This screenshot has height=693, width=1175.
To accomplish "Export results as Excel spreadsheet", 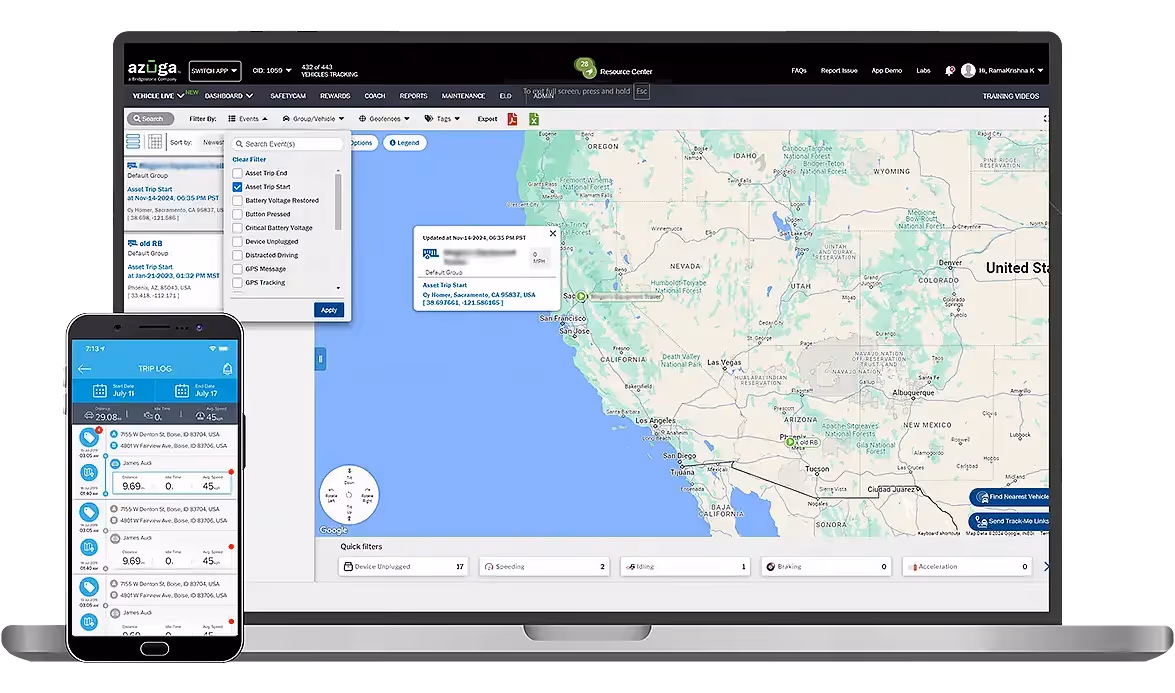I will click(534, 119).
